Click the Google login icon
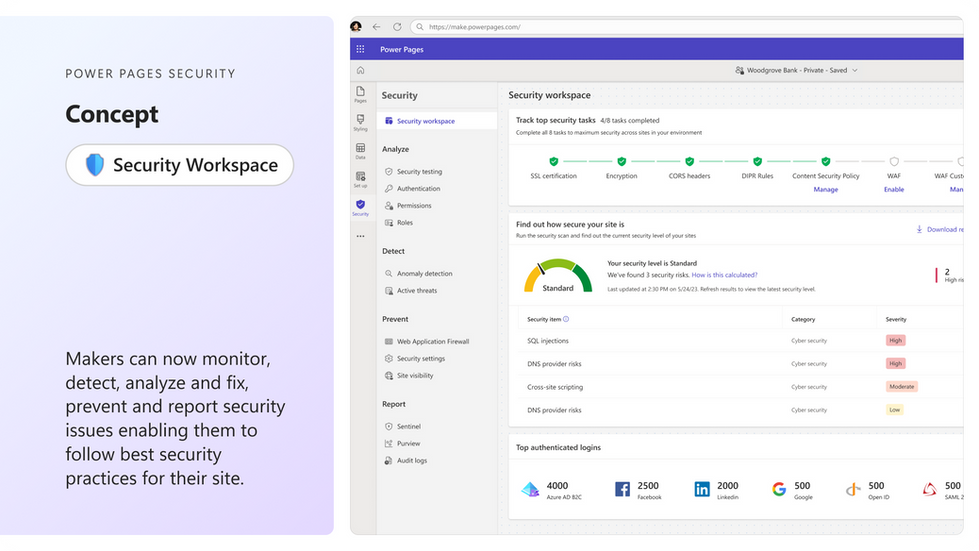Image resolution: width=979 pixels, height=551 pixels. (x=779, y=489)
